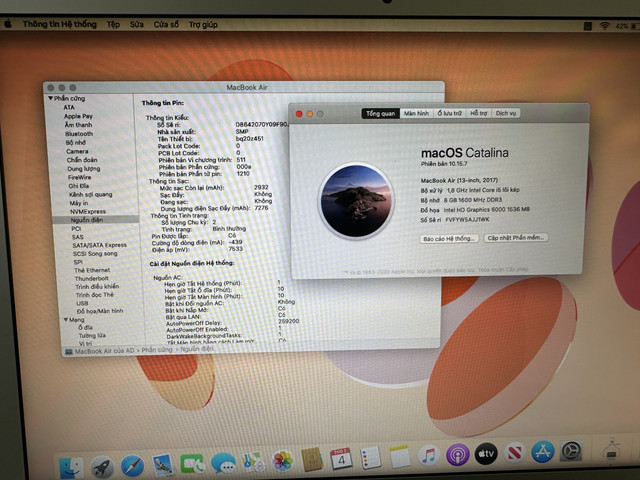Click the Wi-Fi status icon in menu bar

(604, 26)
